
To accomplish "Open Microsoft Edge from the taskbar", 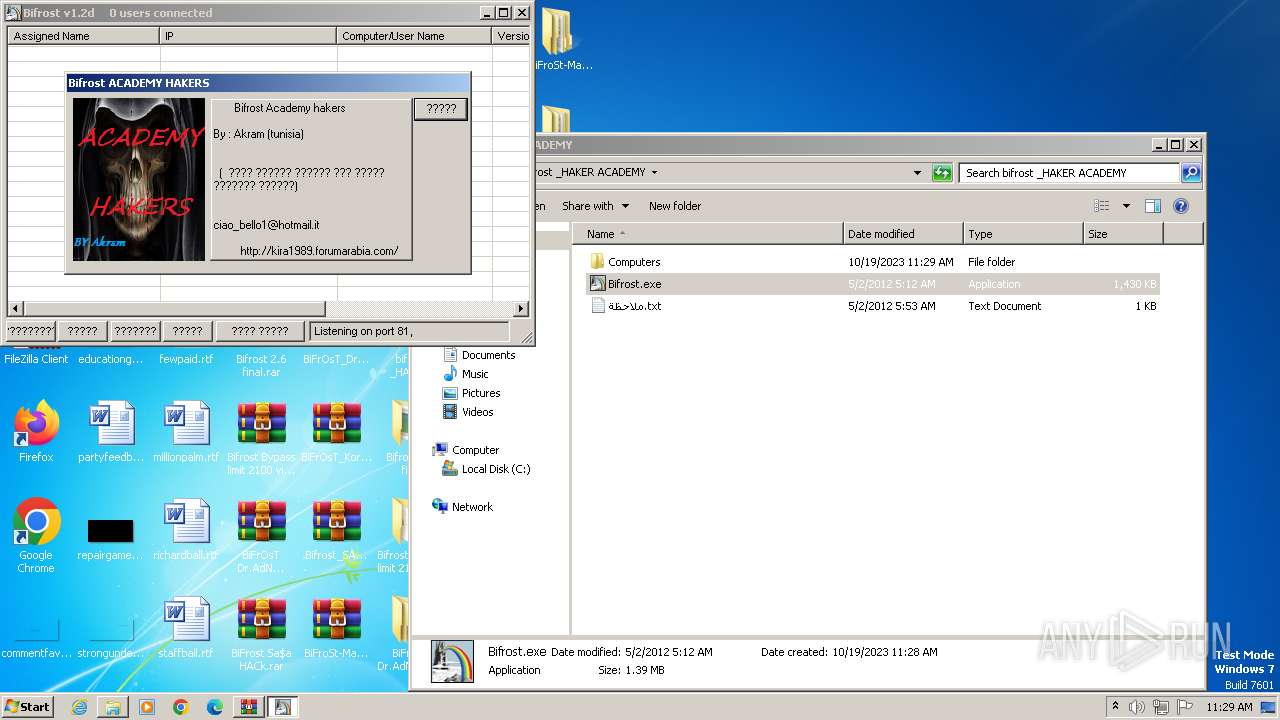I will [x=214, y=707].
